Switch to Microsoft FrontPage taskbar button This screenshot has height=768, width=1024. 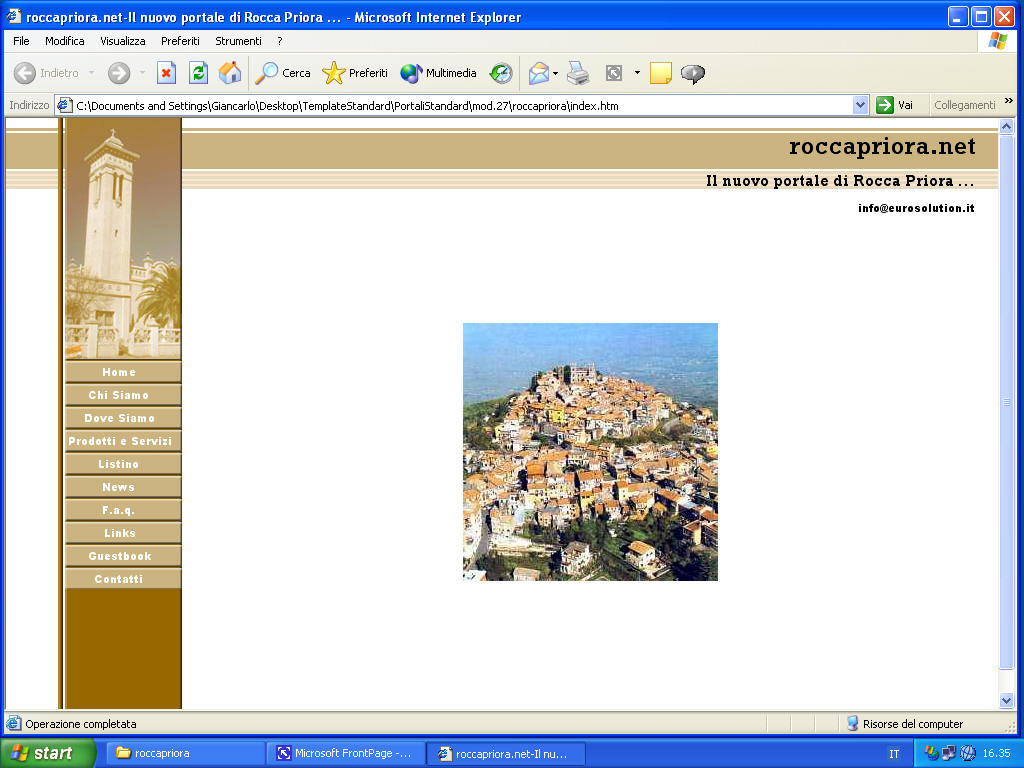pyautogui.click(x=347, y=754)
